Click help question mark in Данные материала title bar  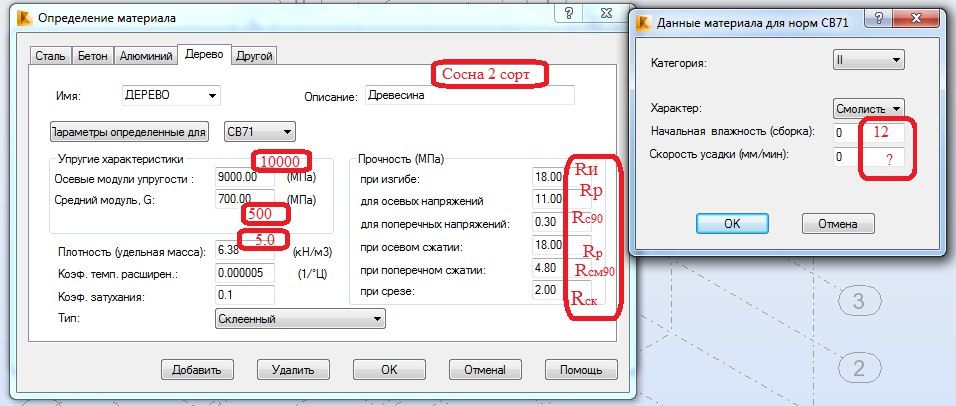tap(879, 19)
